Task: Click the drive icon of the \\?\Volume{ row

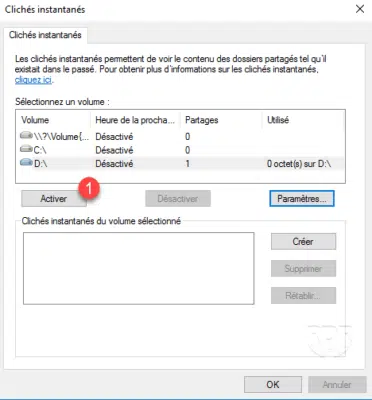Action: 27,135
